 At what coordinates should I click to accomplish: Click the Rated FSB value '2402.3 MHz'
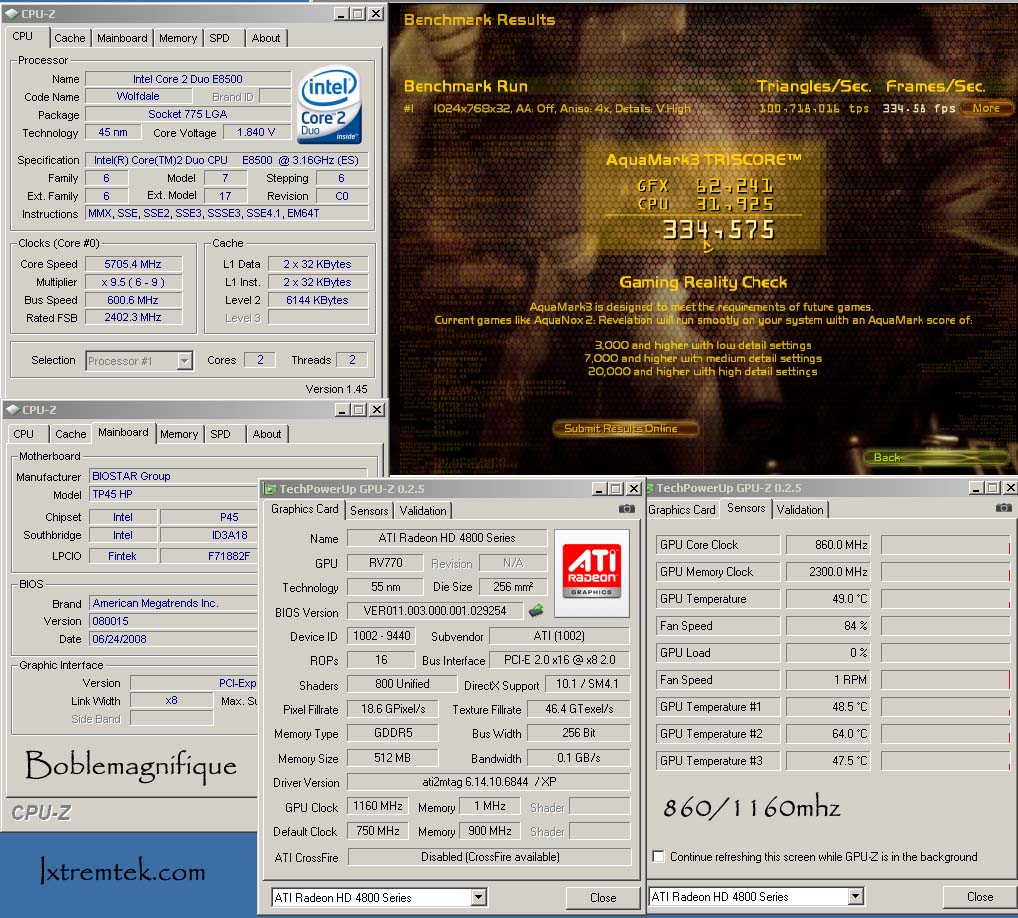(133, 317)
